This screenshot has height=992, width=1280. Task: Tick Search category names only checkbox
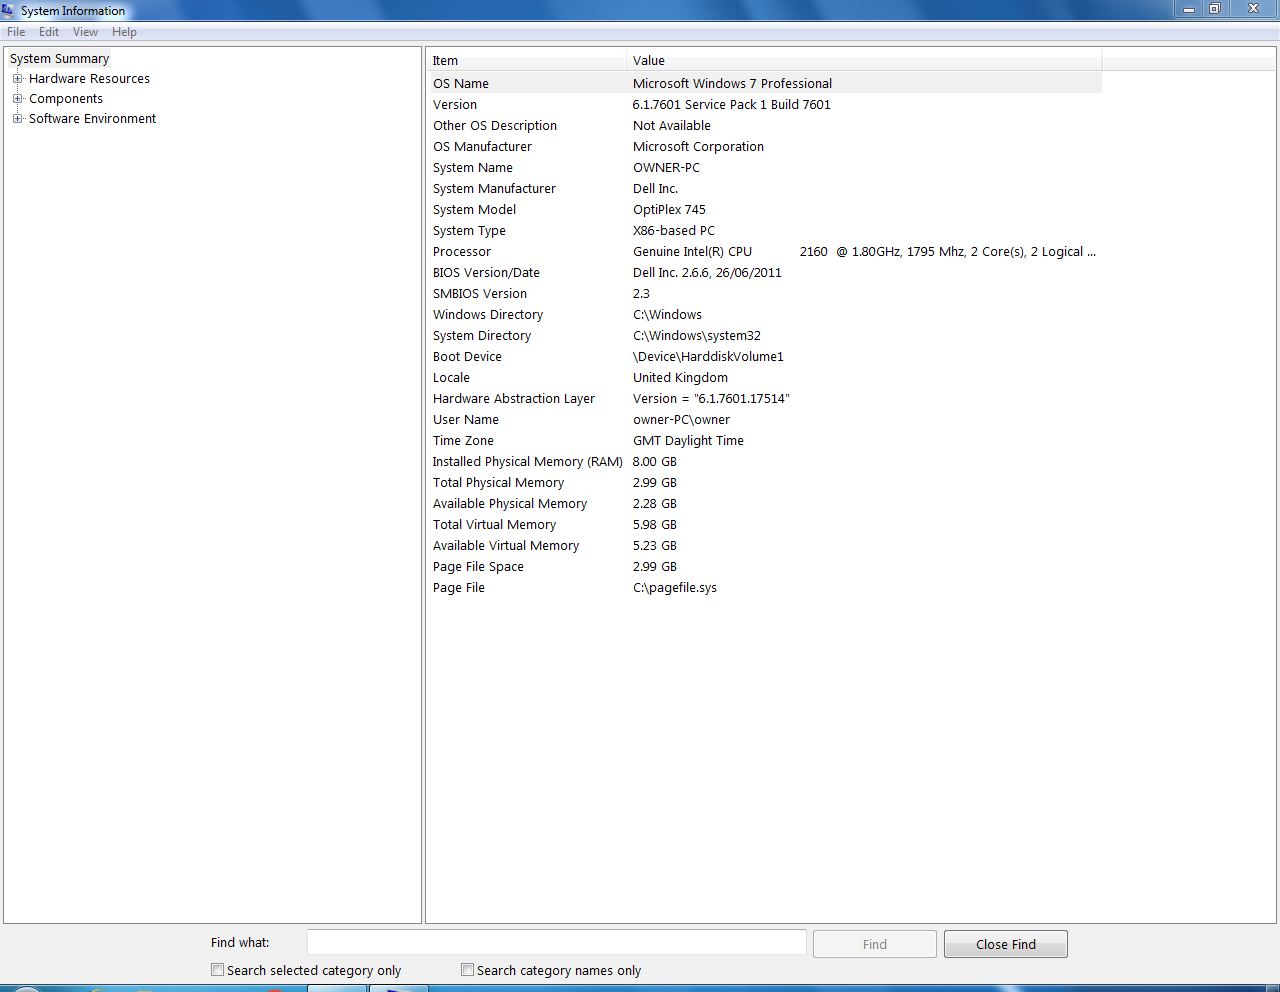coord(467,970)
